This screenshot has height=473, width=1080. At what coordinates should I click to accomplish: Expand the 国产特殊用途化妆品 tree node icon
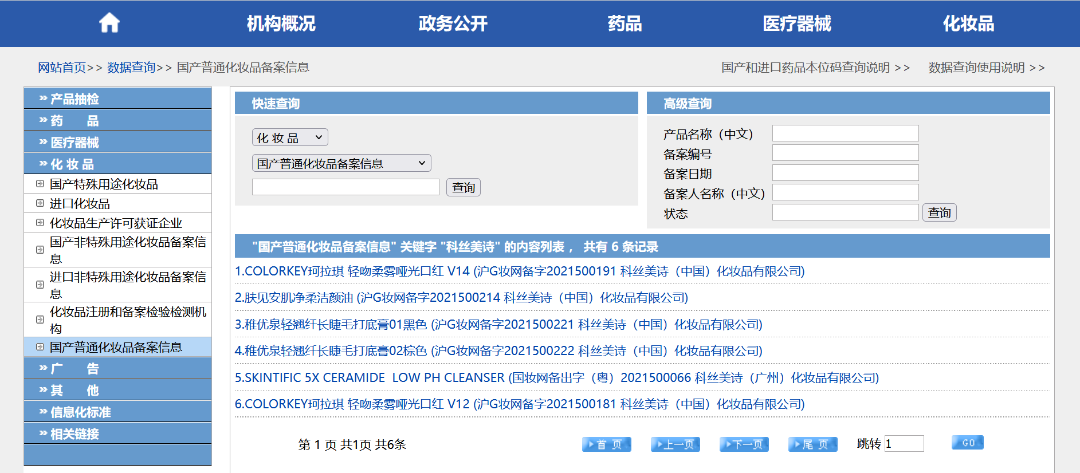coord(40,184)
